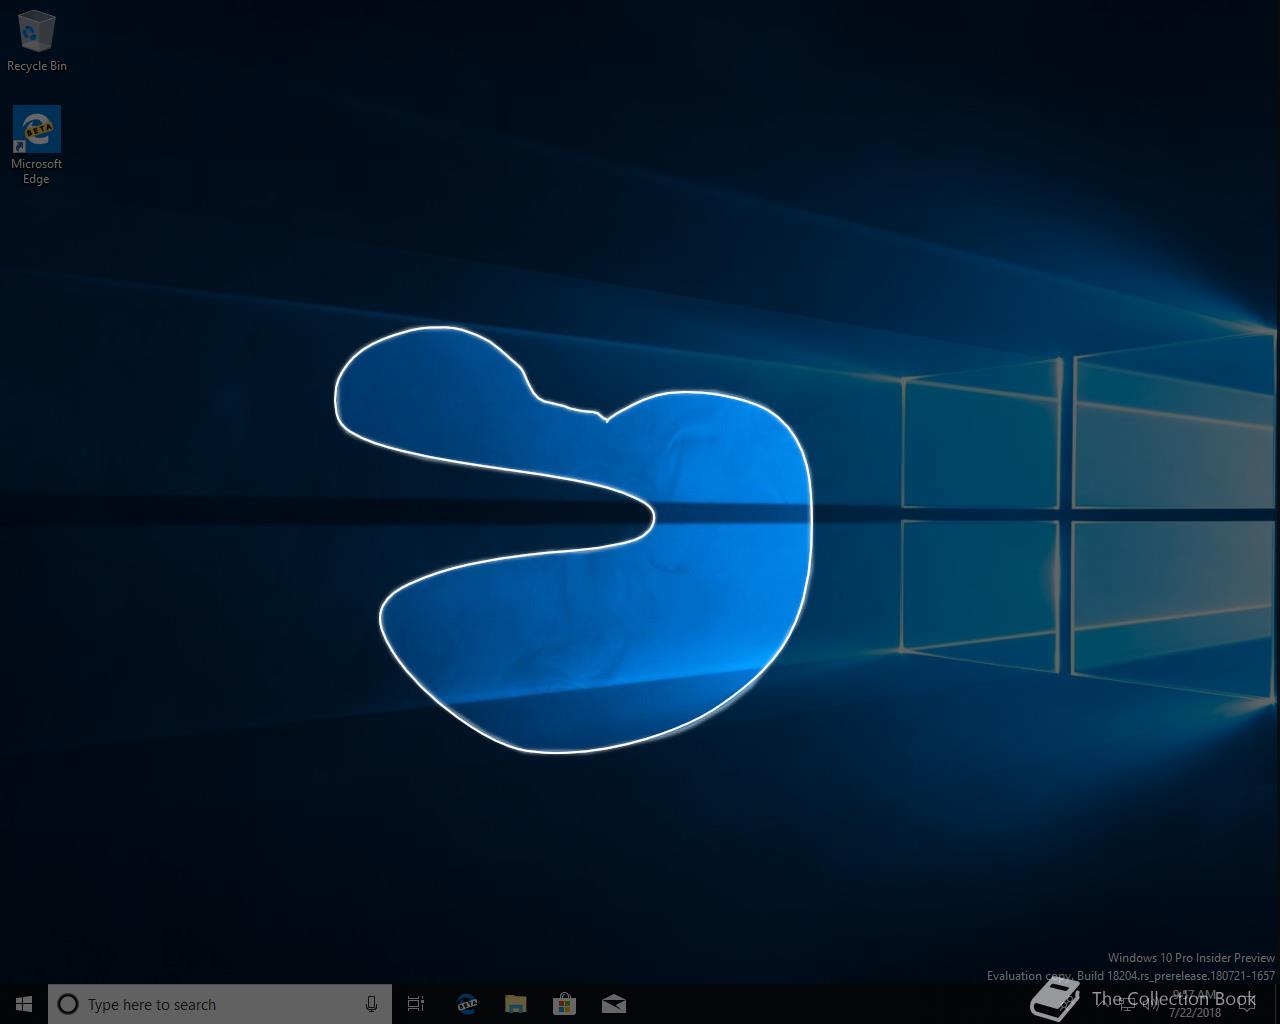Open Microsoft Store from the taskbar
Screen dimensions: 1280x1024
tap(564, 1004)
